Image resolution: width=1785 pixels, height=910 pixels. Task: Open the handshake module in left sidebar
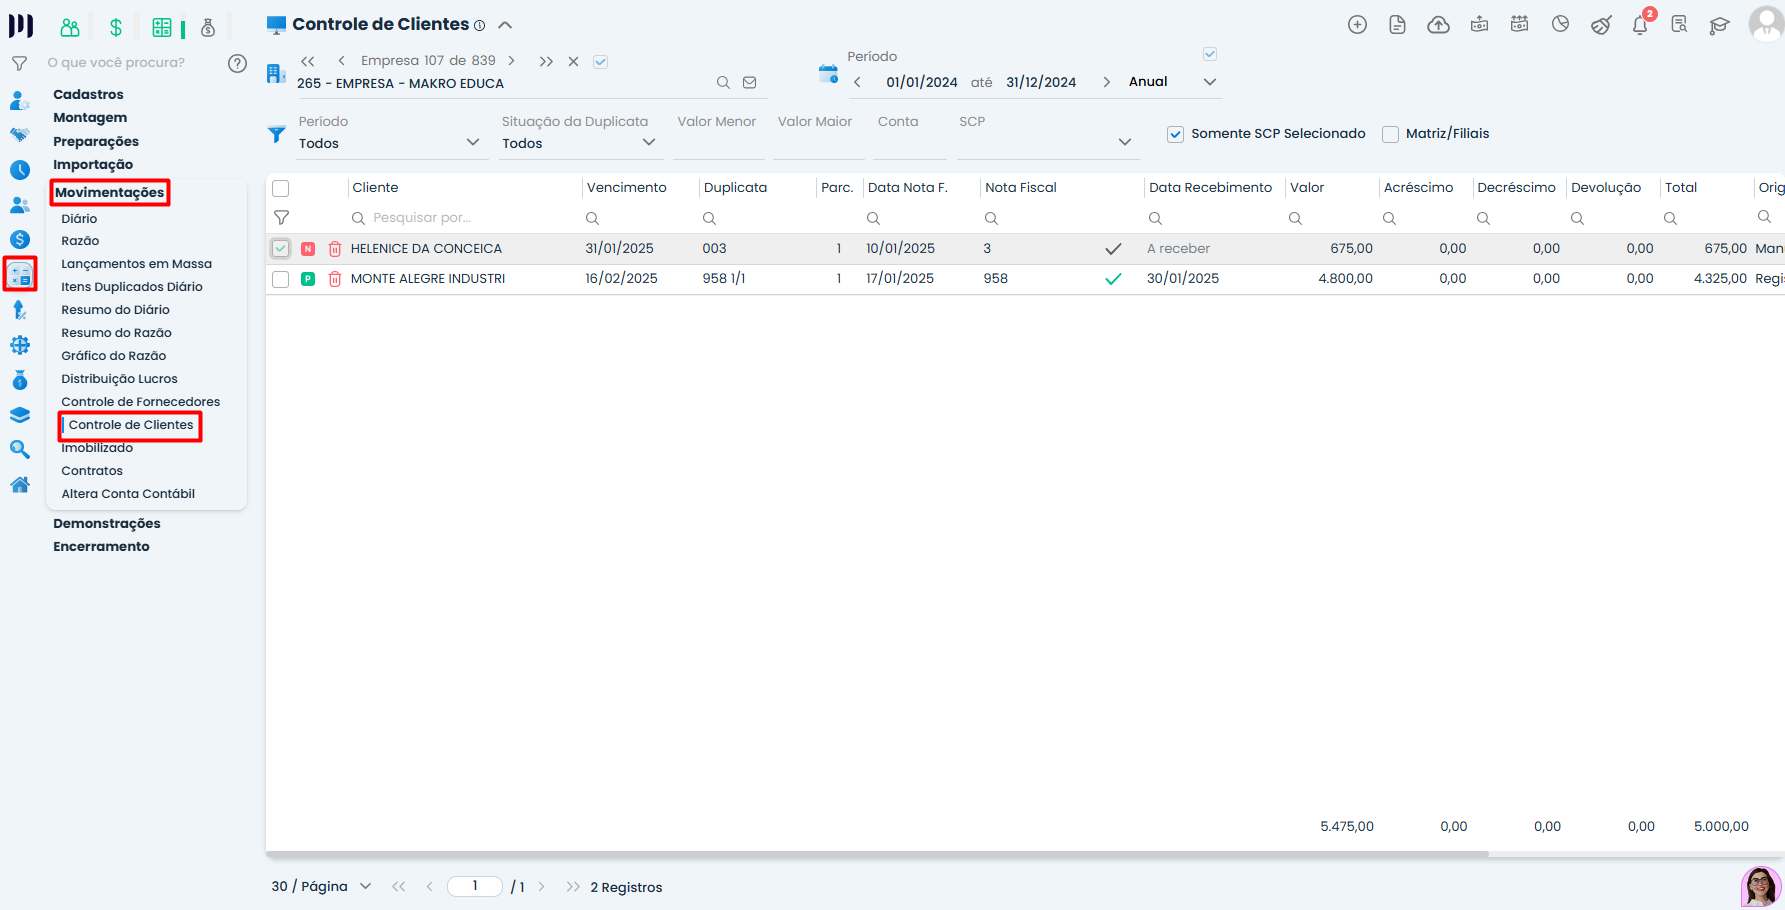click(19, 135)
